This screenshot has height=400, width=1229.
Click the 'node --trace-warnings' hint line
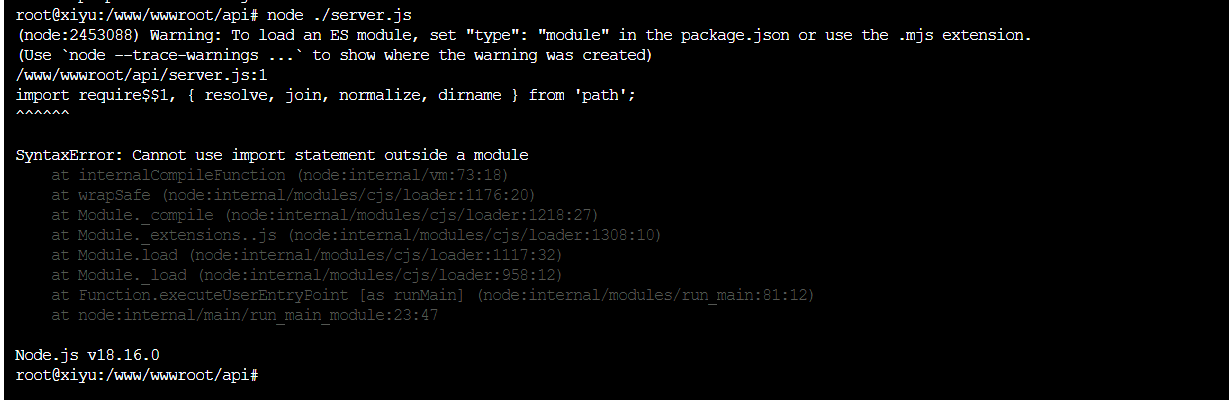point(334,55)
